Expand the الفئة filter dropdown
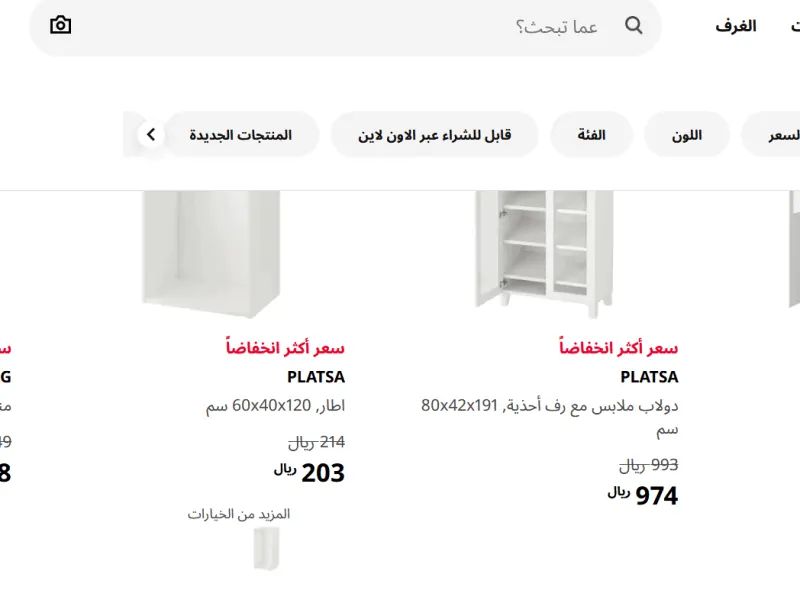 point(591,135)
